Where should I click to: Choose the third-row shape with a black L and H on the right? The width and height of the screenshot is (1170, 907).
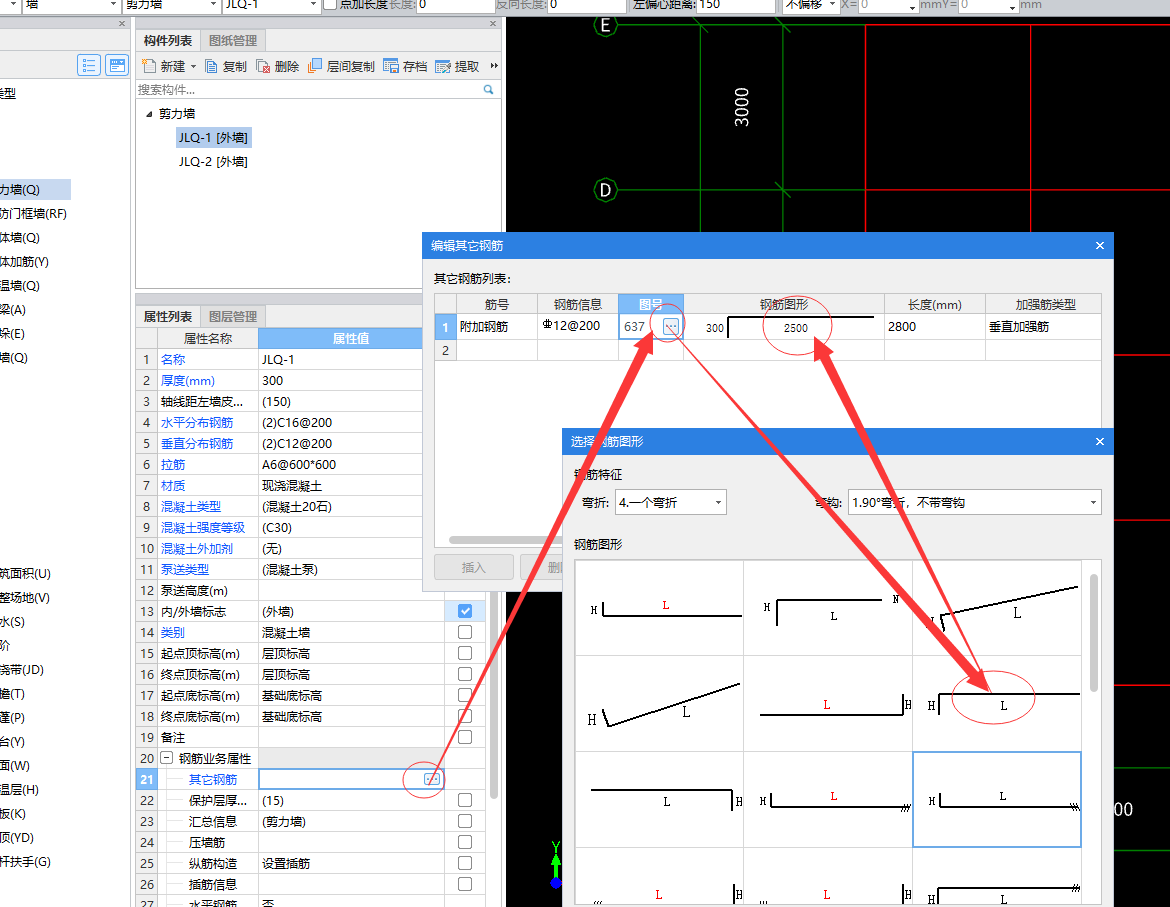(x=660, y=799)
